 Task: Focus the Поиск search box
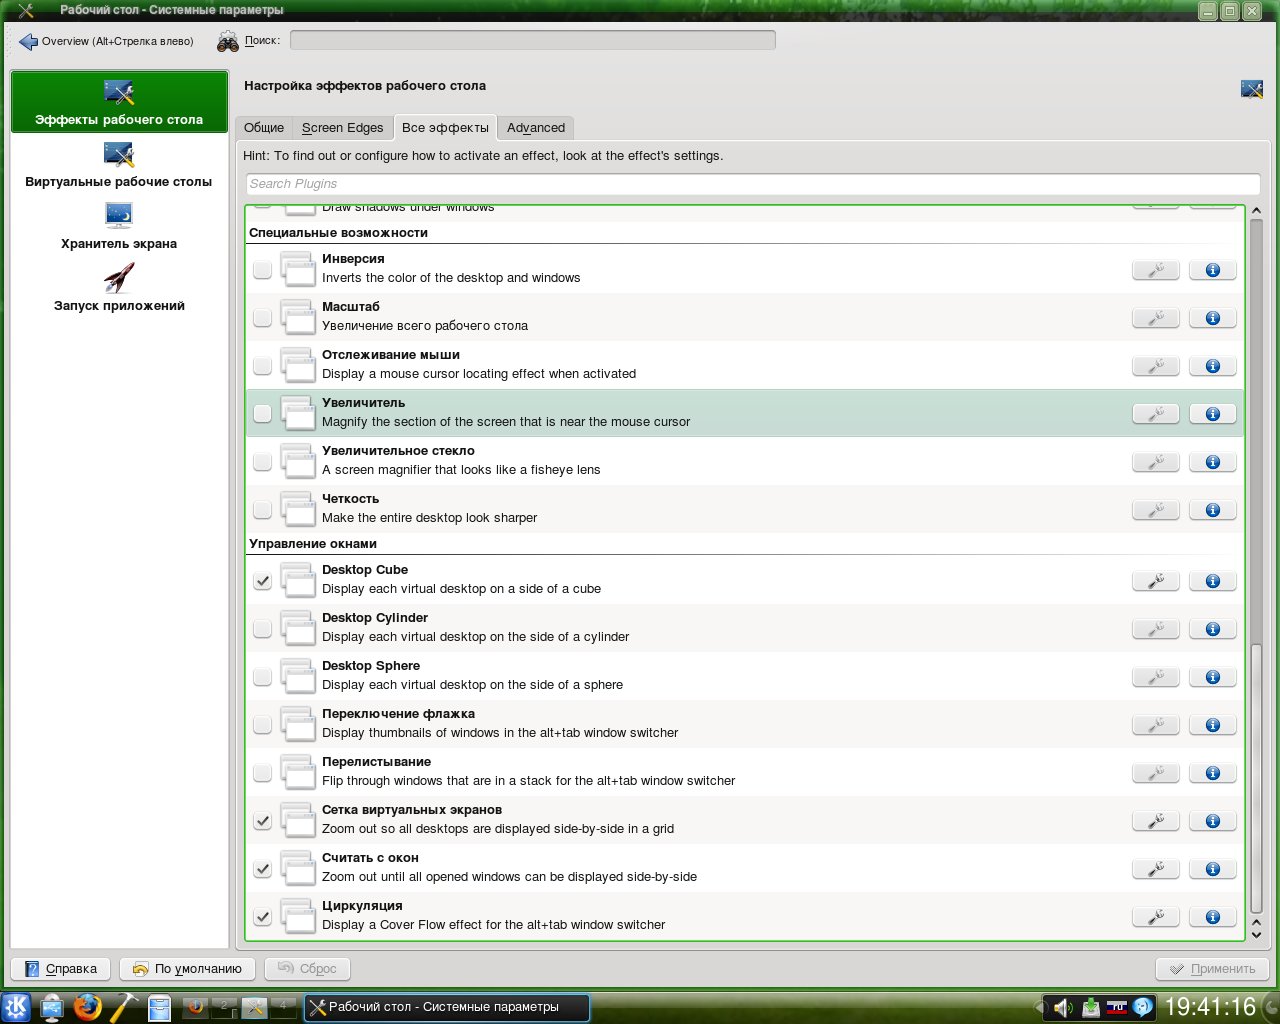click(533, 40)
